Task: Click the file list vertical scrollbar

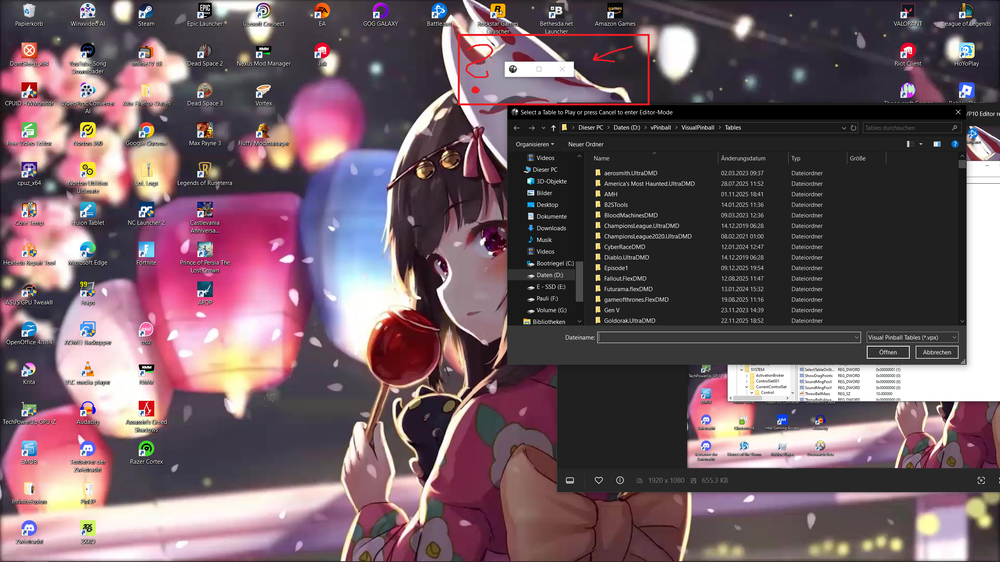Action: point(962,239)
